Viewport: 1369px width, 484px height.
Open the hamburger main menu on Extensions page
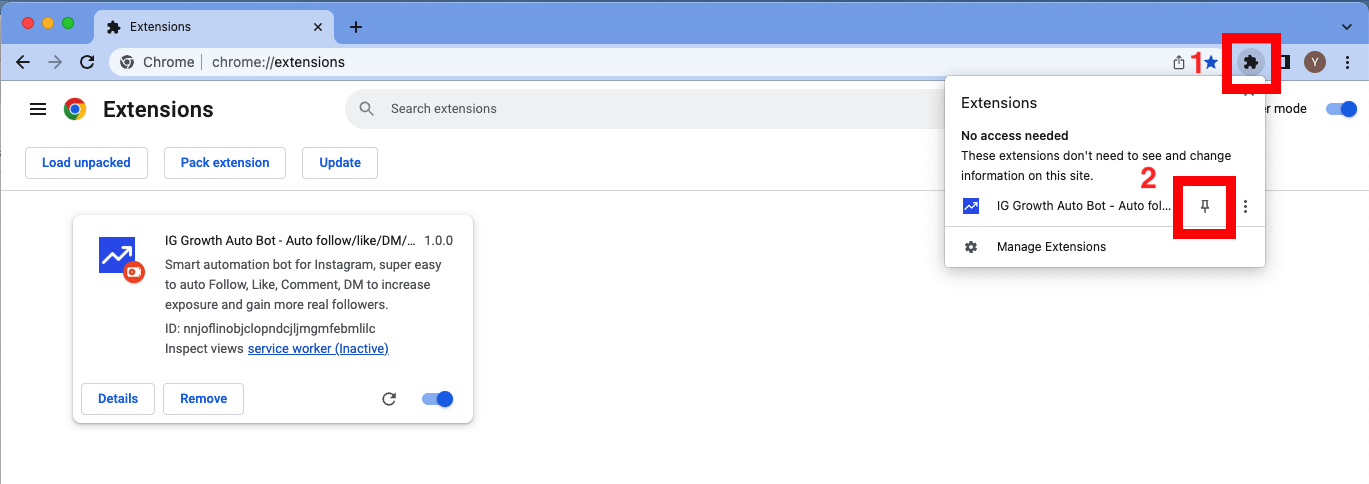(x=38, y=109)
